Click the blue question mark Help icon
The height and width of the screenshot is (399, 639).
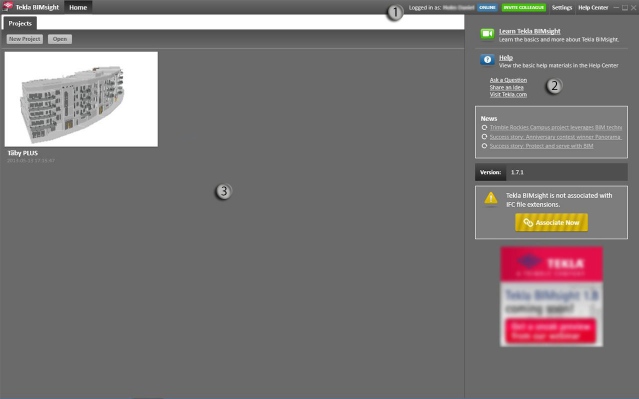pos(487,60)
